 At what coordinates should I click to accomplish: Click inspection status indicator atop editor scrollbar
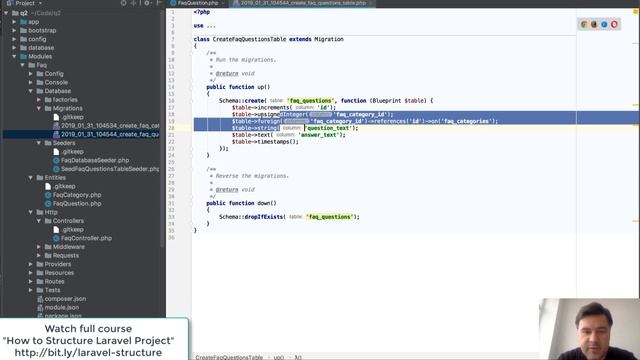(x=636, y=12)
